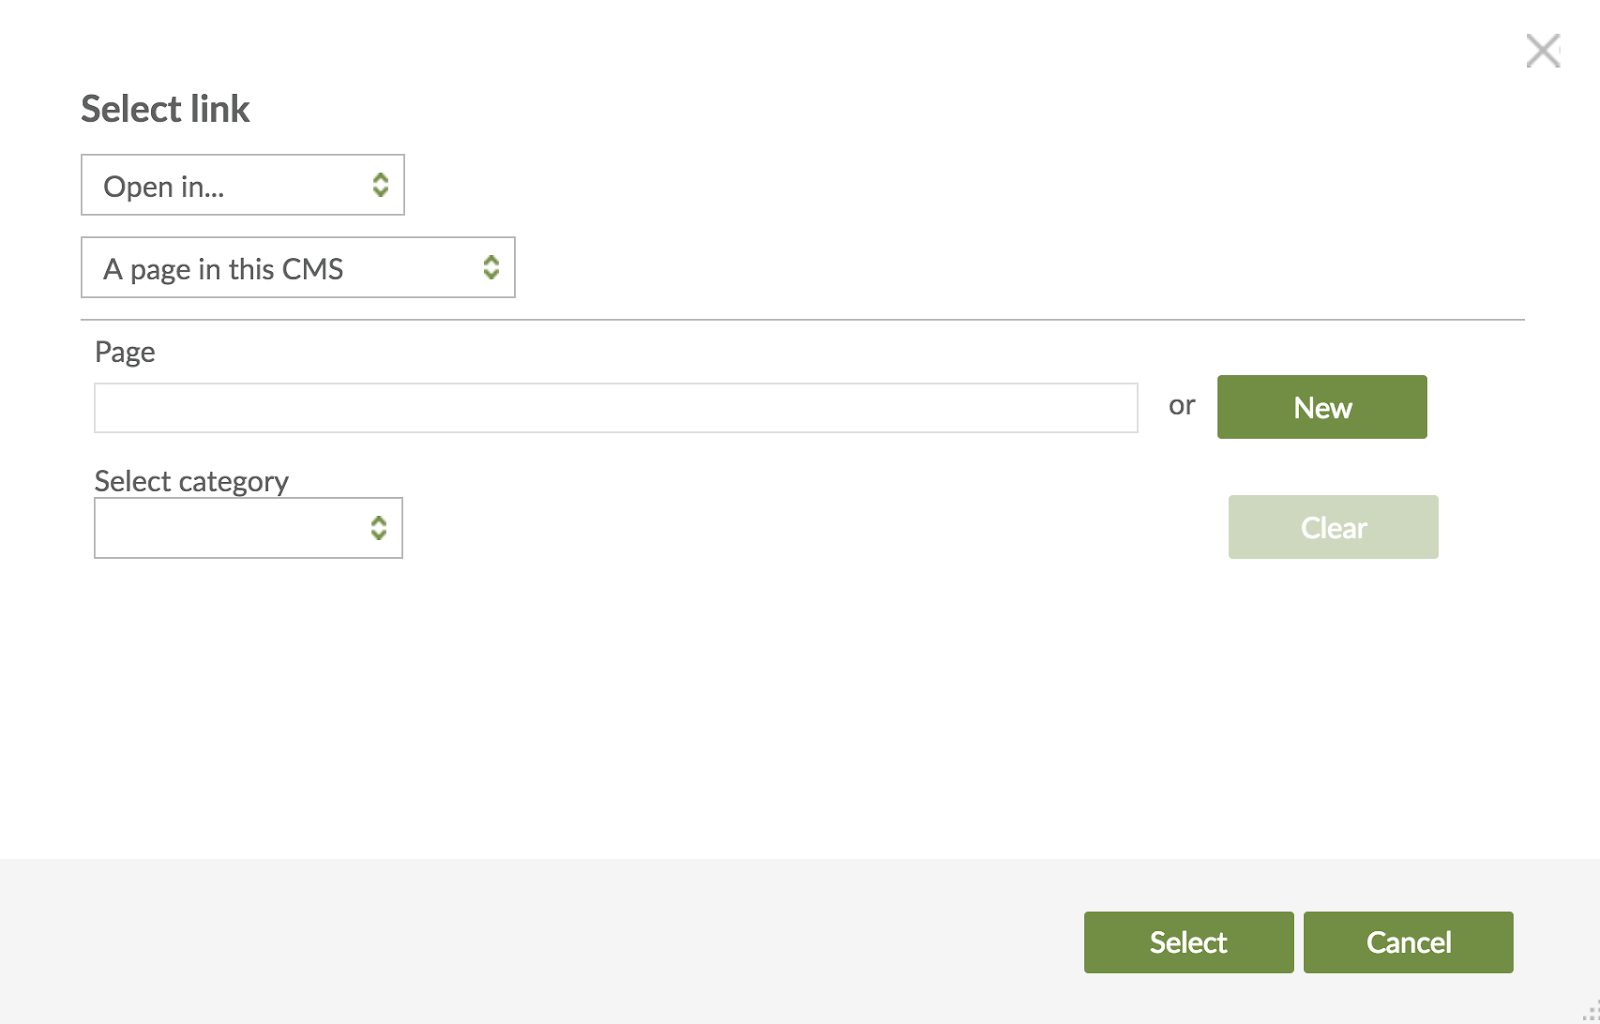Expand the Select category dropdown

[x=230, y=528]
